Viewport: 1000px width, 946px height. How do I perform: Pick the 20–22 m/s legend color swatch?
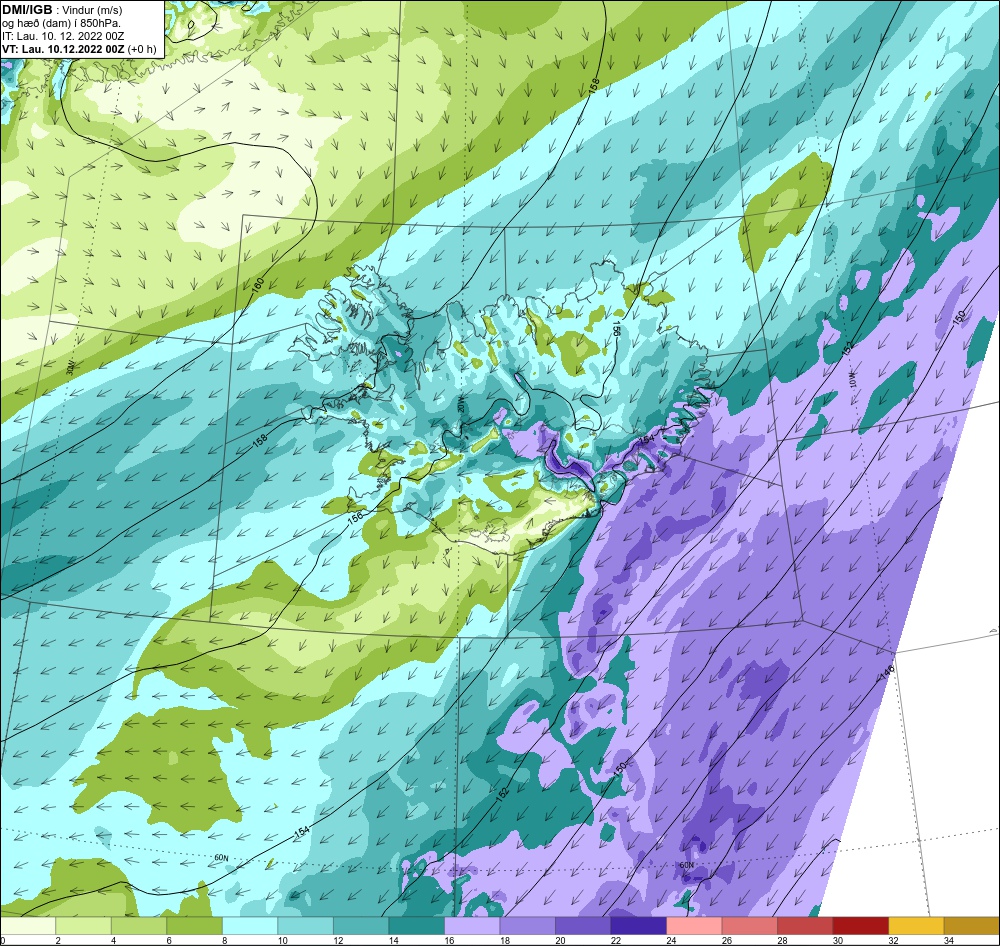click(583, 926)
